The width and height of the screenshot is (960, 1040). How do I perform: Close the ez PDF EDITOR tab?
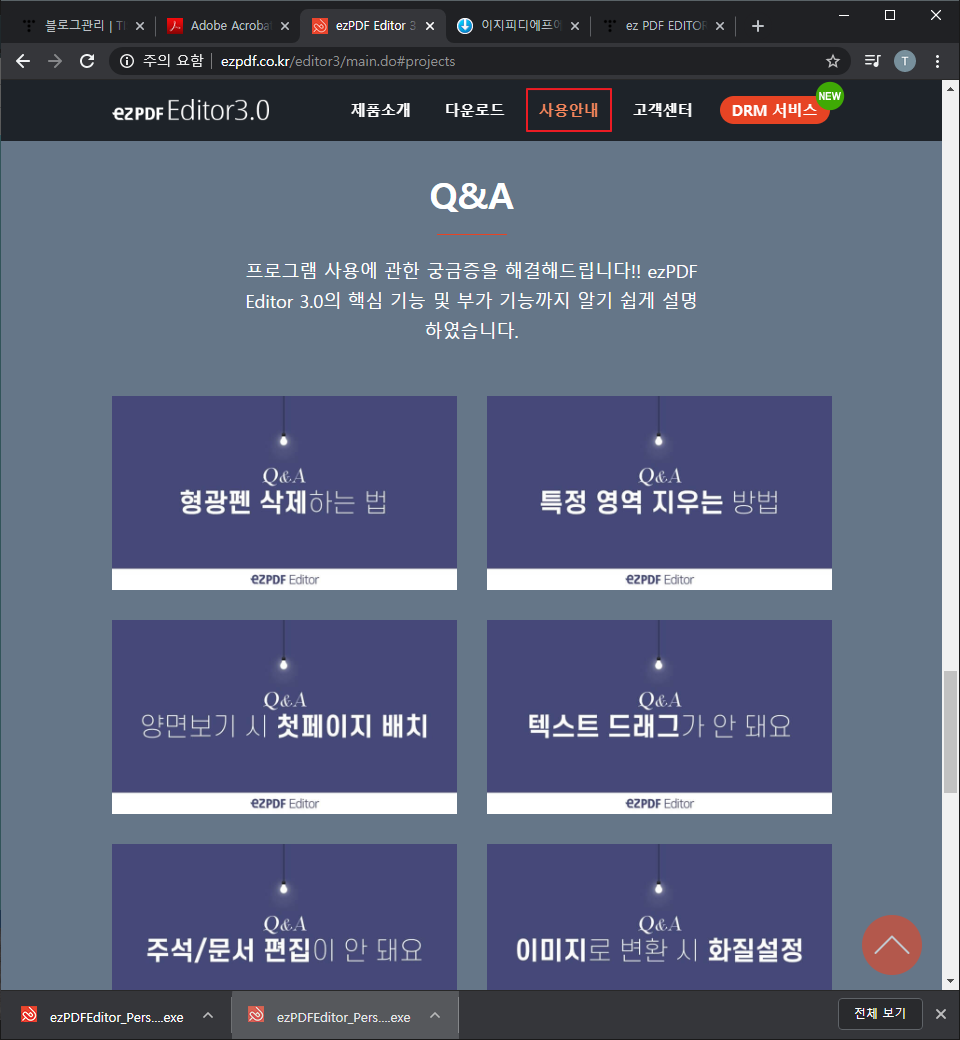(x=720, y=26)
